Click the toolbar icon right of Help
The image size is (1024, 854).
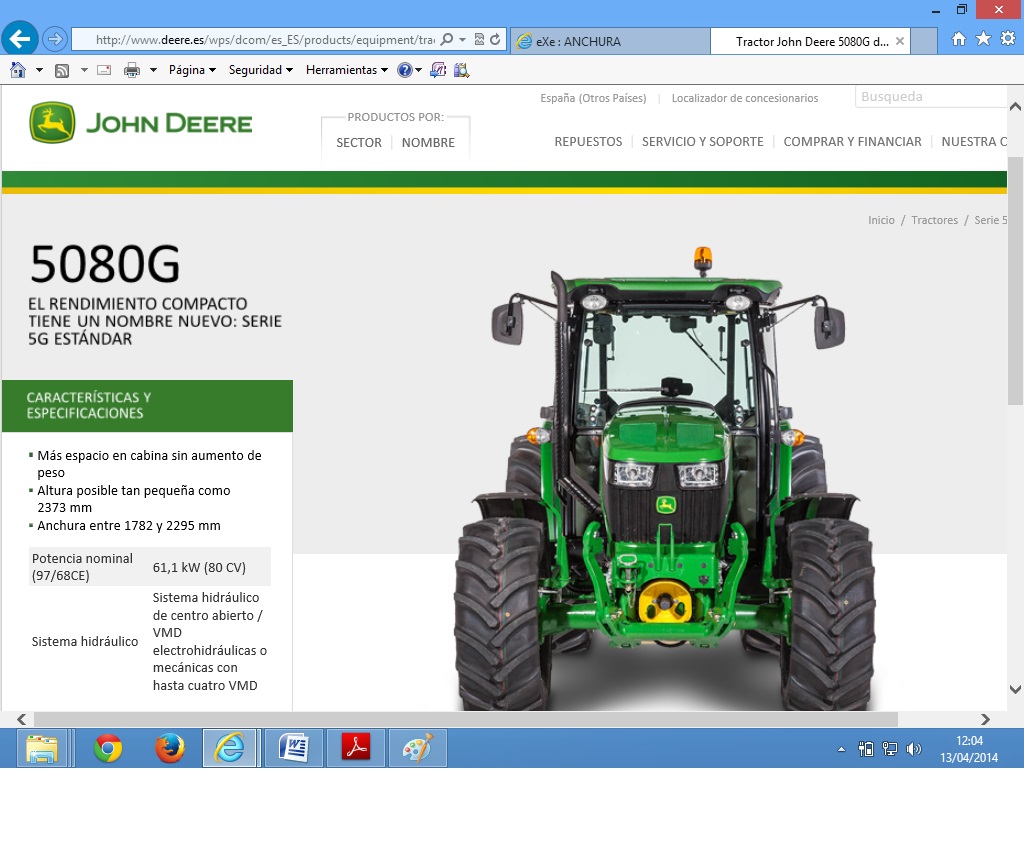[438, 70]
